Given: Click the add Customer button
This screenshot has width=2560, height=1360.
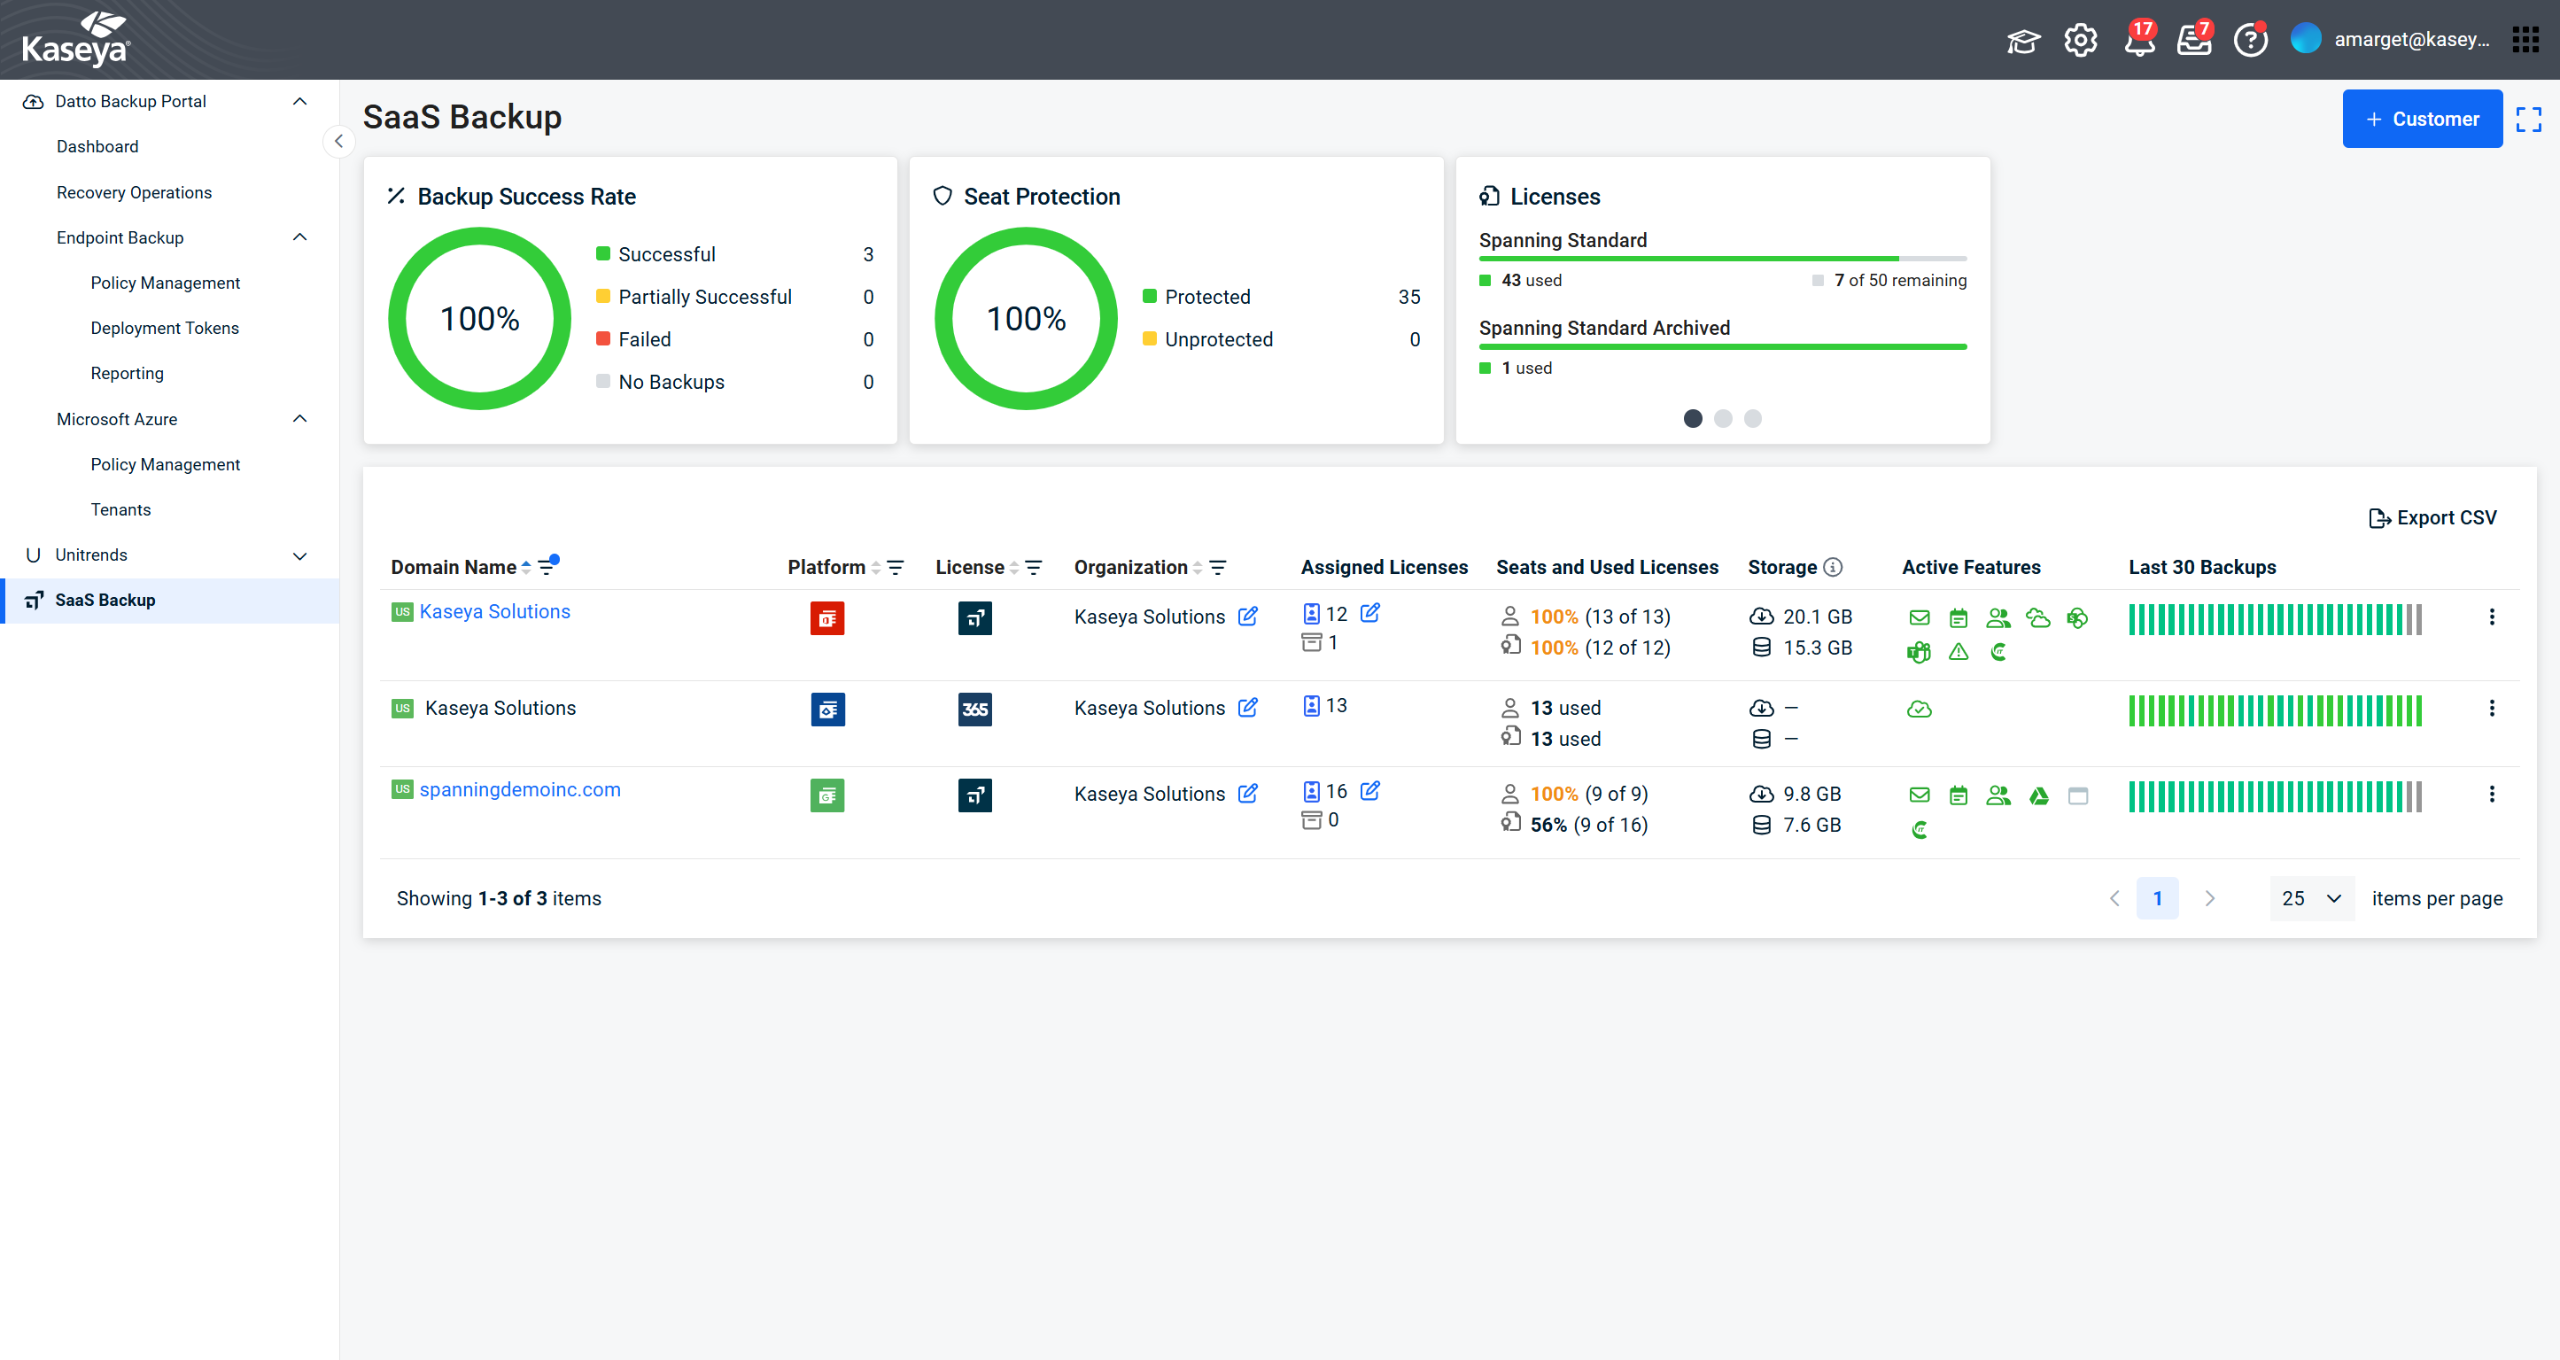Looking at the screenshot, I should (x=2421, y=119).
